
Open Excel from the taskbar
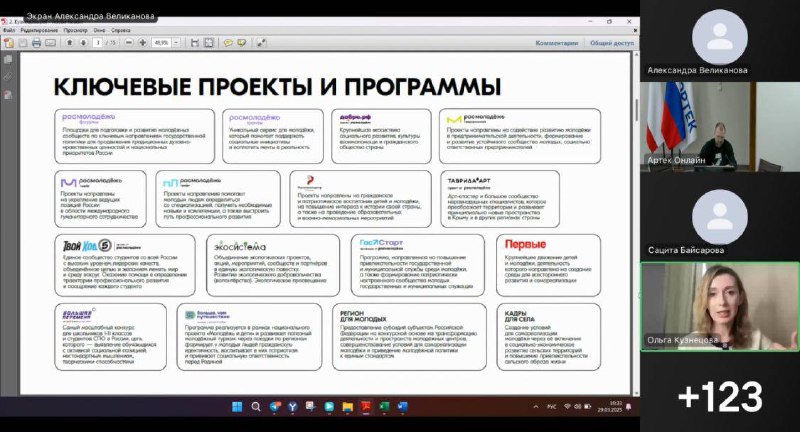point(384,406)
